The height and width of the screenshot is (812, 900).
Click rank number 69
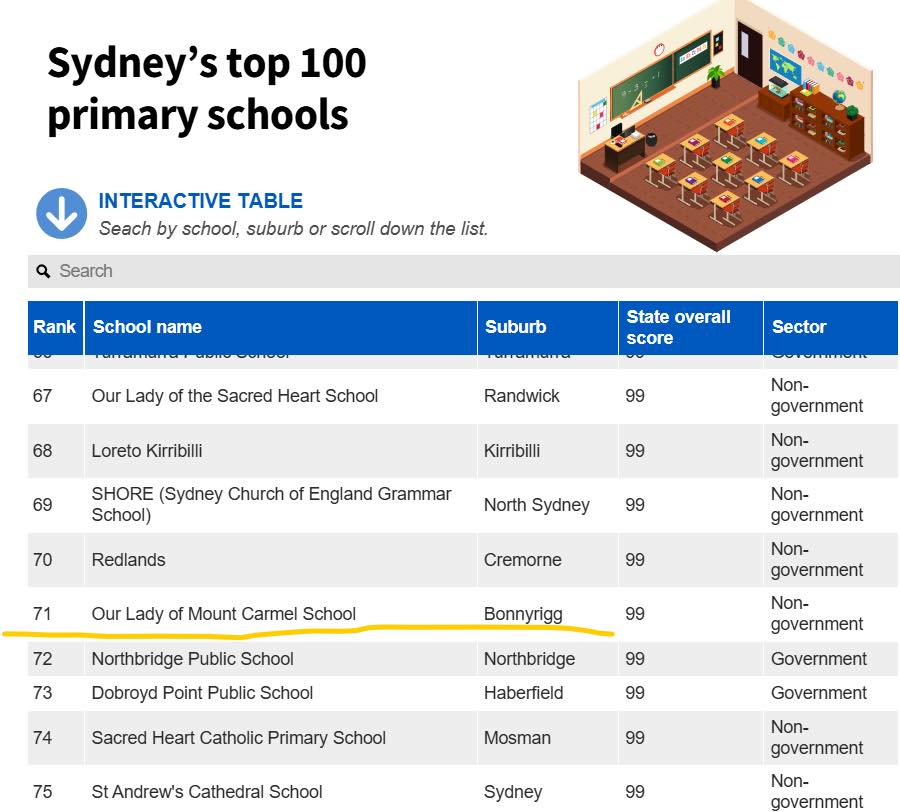[42, 505]
